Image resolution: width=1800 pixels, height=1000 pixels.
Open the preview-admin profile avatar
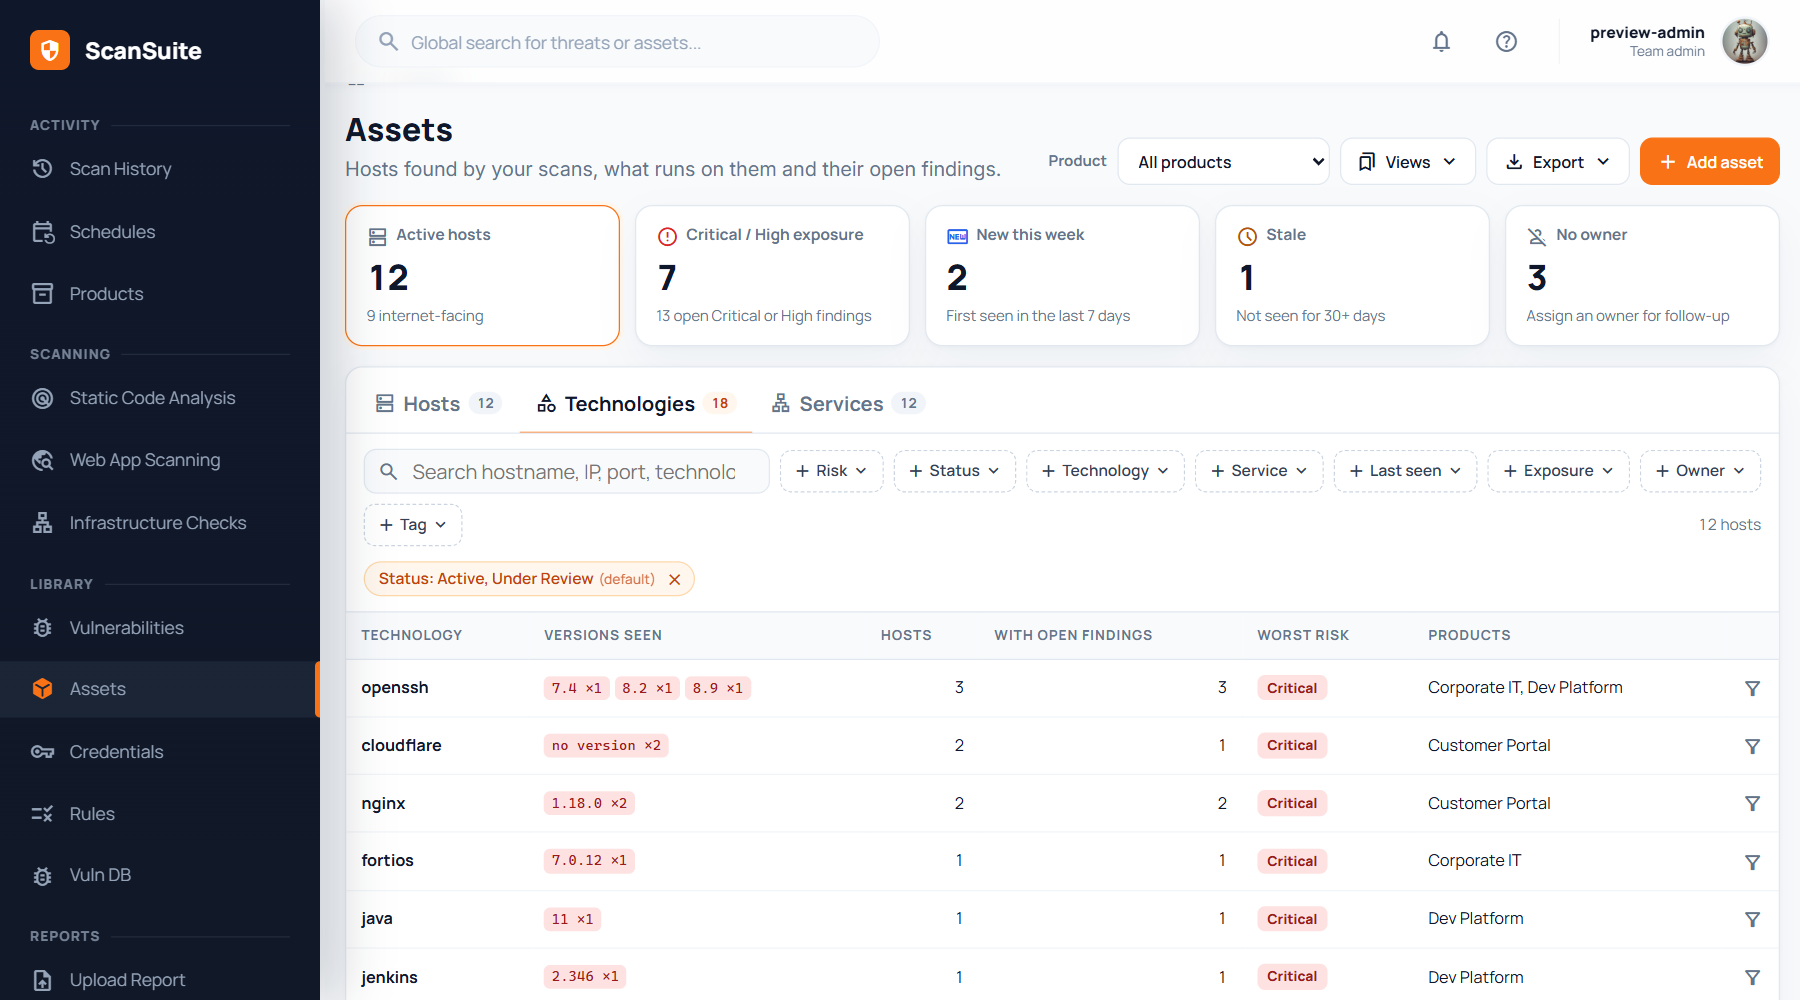pyautogui.click(x=1745, y=42)
